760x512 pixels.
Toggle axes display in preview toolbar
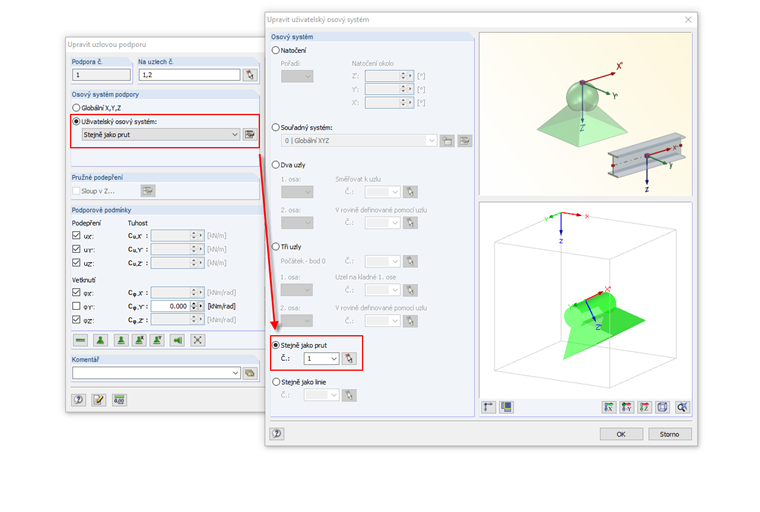[x=489, y=407]
